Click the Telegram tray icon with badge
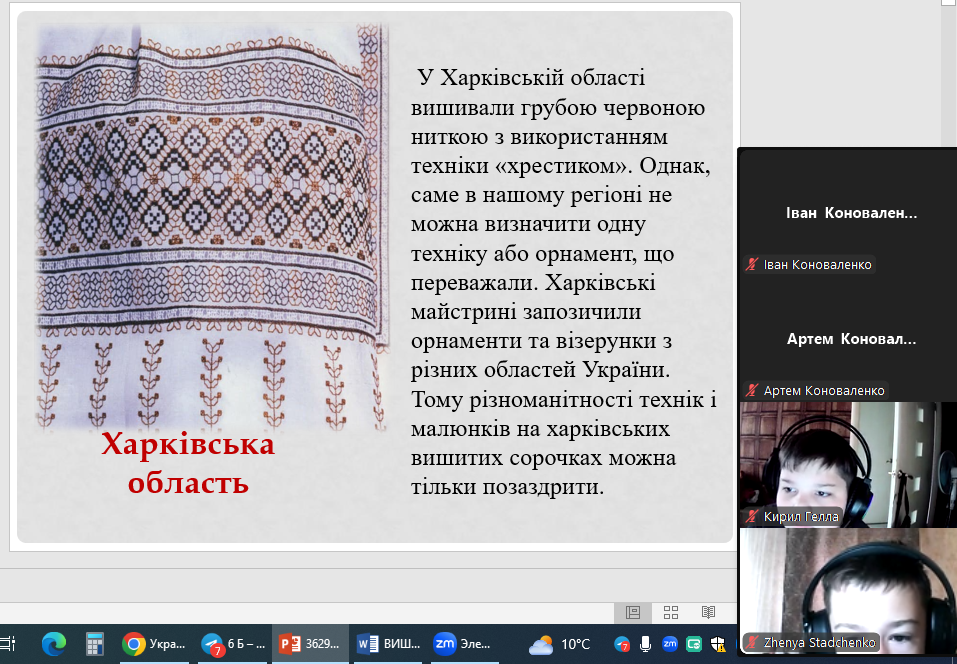This screenshot has width=957, height=664. 622,644
